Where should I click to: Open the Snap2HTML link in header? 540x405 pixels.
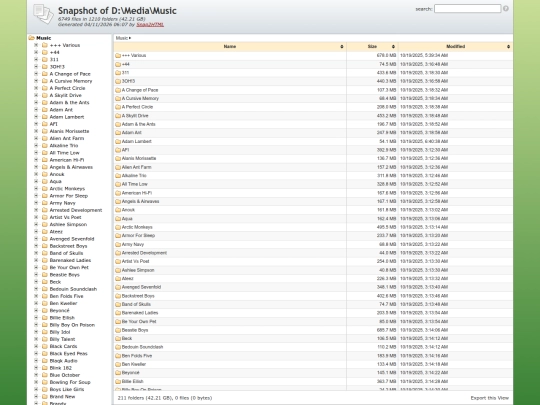tap(150, 24)
